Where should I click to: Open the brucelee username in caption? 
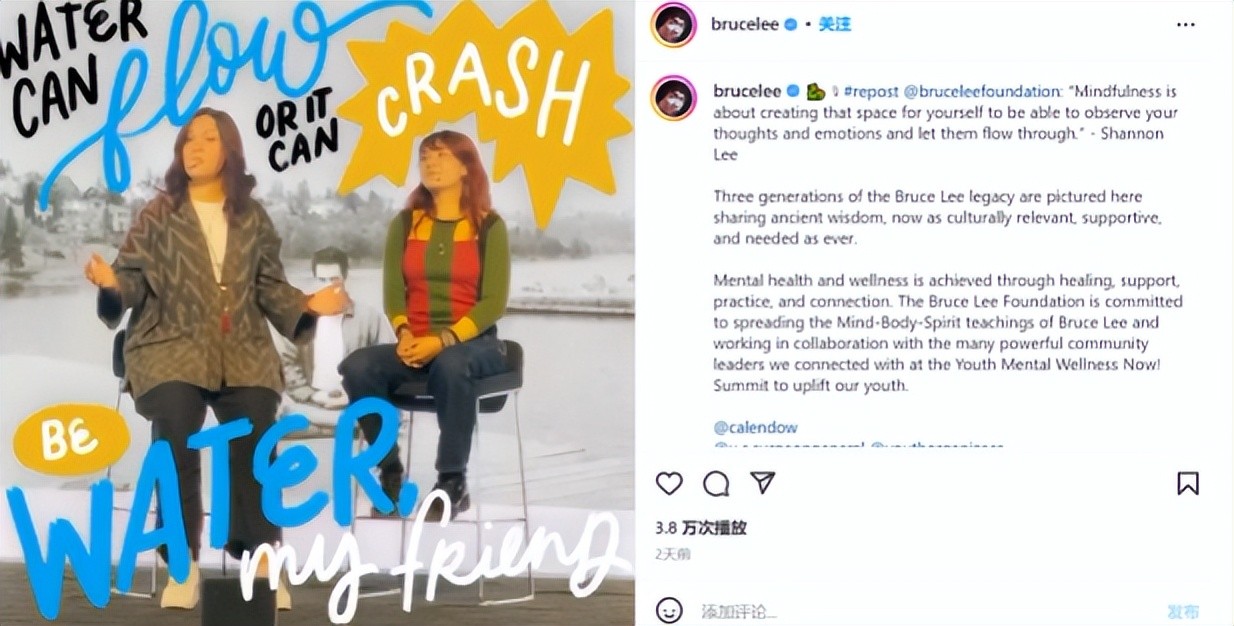pos(747,91)
